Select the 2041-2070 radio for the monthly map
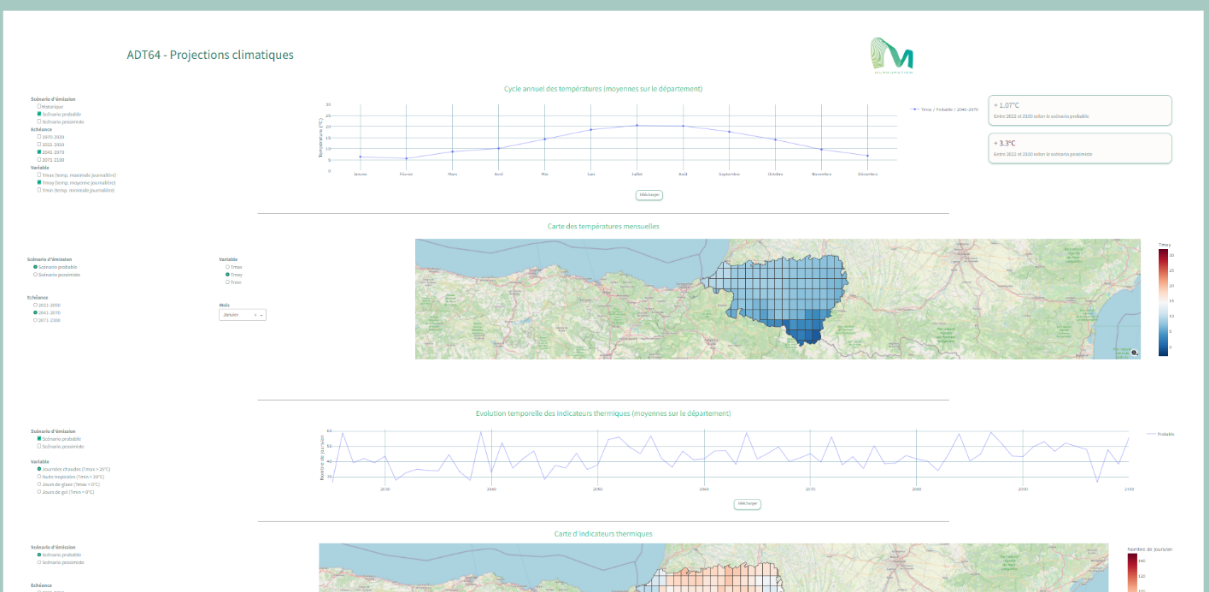 tap(36, 313)
